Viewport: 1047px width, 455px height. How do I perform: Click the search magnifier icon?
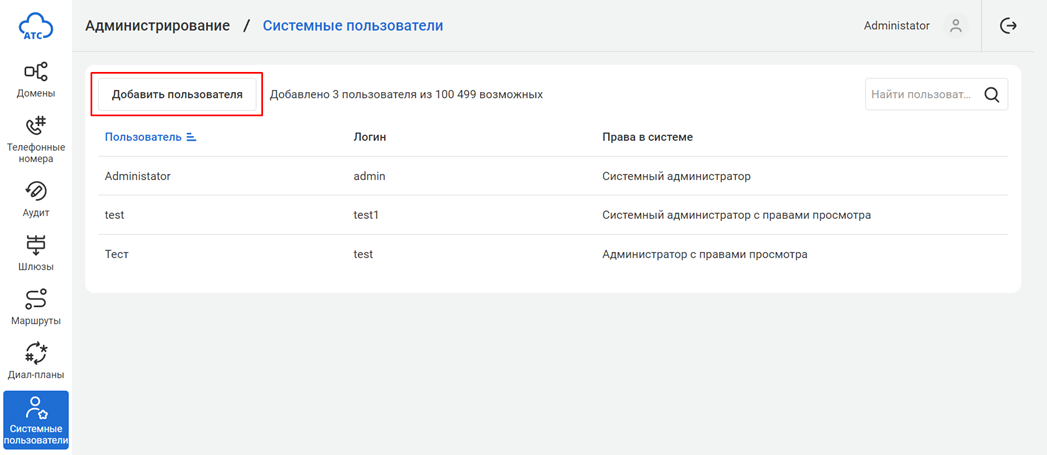[992, 95]
